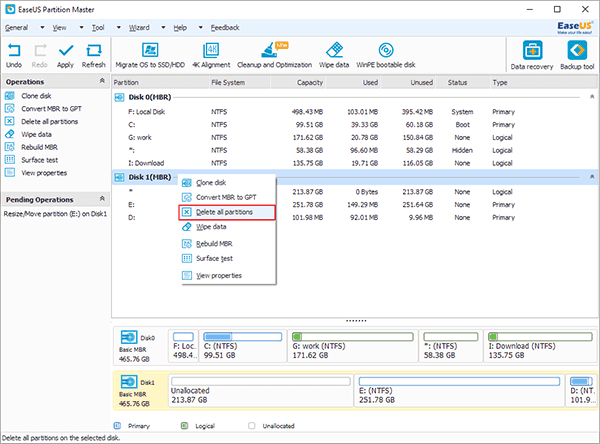Sort by the Unused column header
The image size is (600, 444).
click(408, 82)
